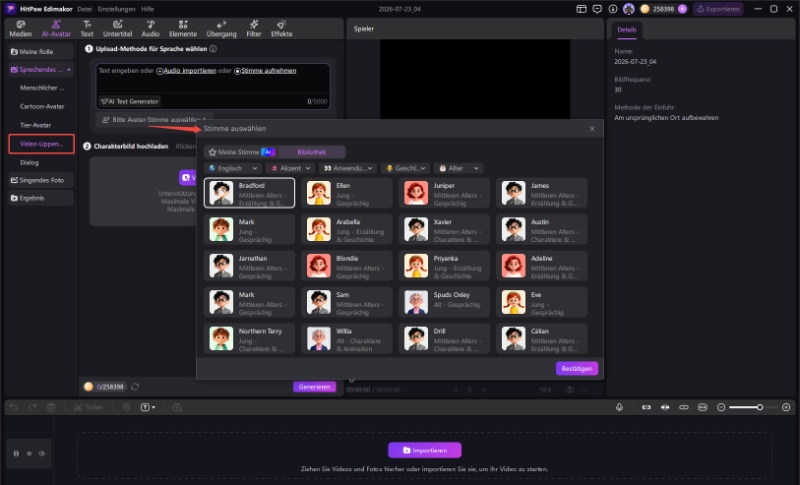Toggle the layout panel icon

581,9
